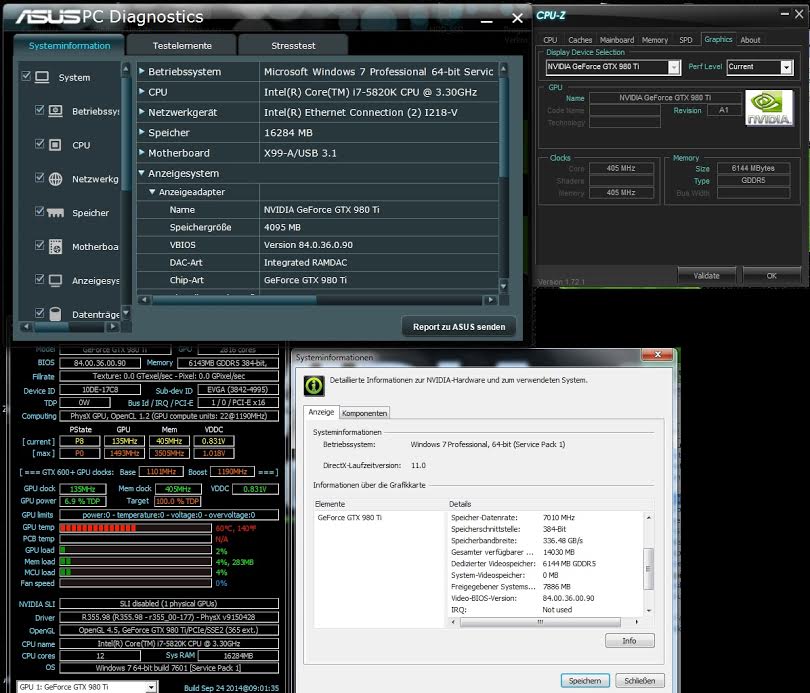Switch to the Stresstest tab
Viewport: 810px width, 693px height.
tap(293, 45)
